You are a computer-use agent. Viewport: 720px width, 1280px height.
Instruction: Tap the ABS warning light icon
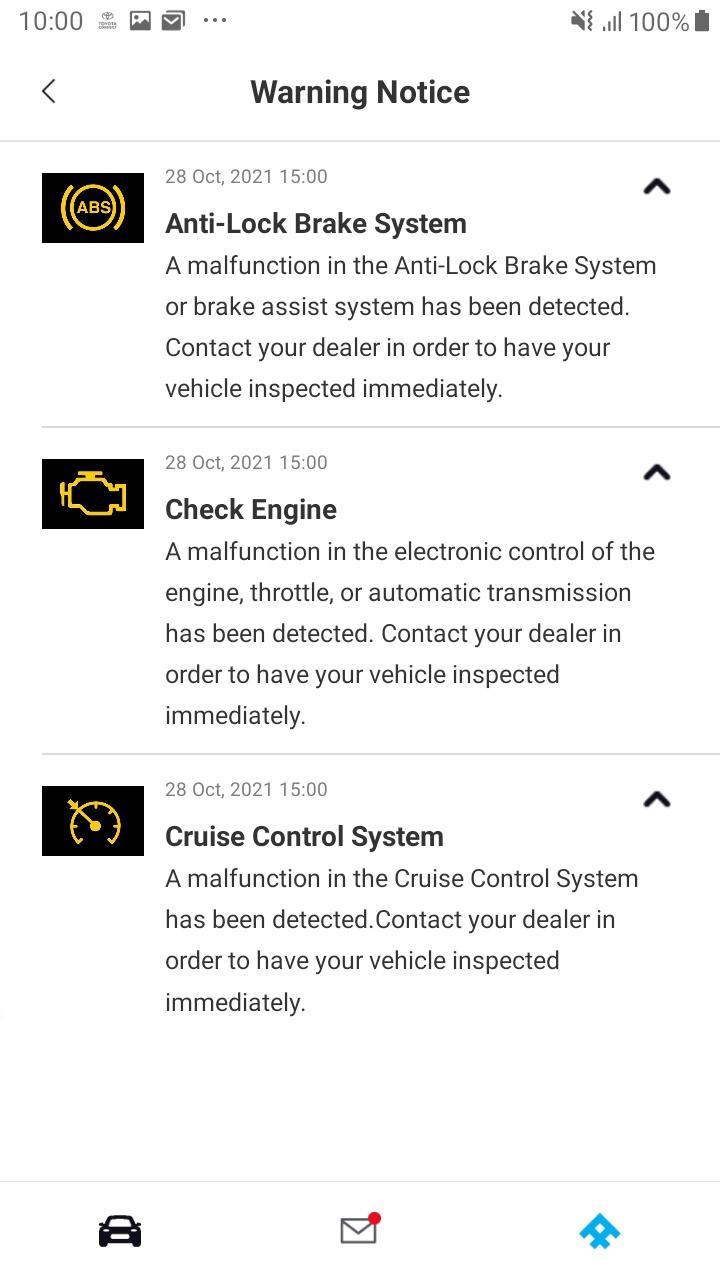click(x=92, y=207)
